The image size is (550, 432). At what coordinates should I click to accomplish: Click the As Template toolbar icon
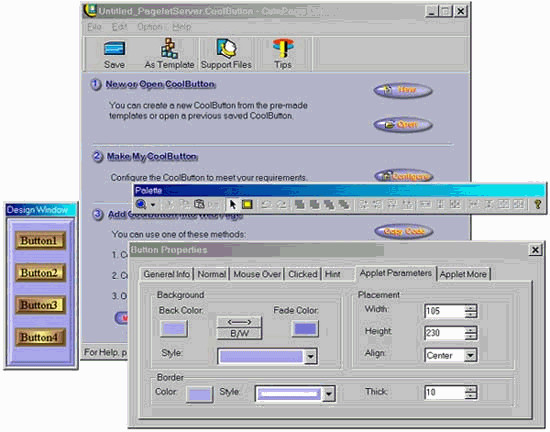coord(169,54)
